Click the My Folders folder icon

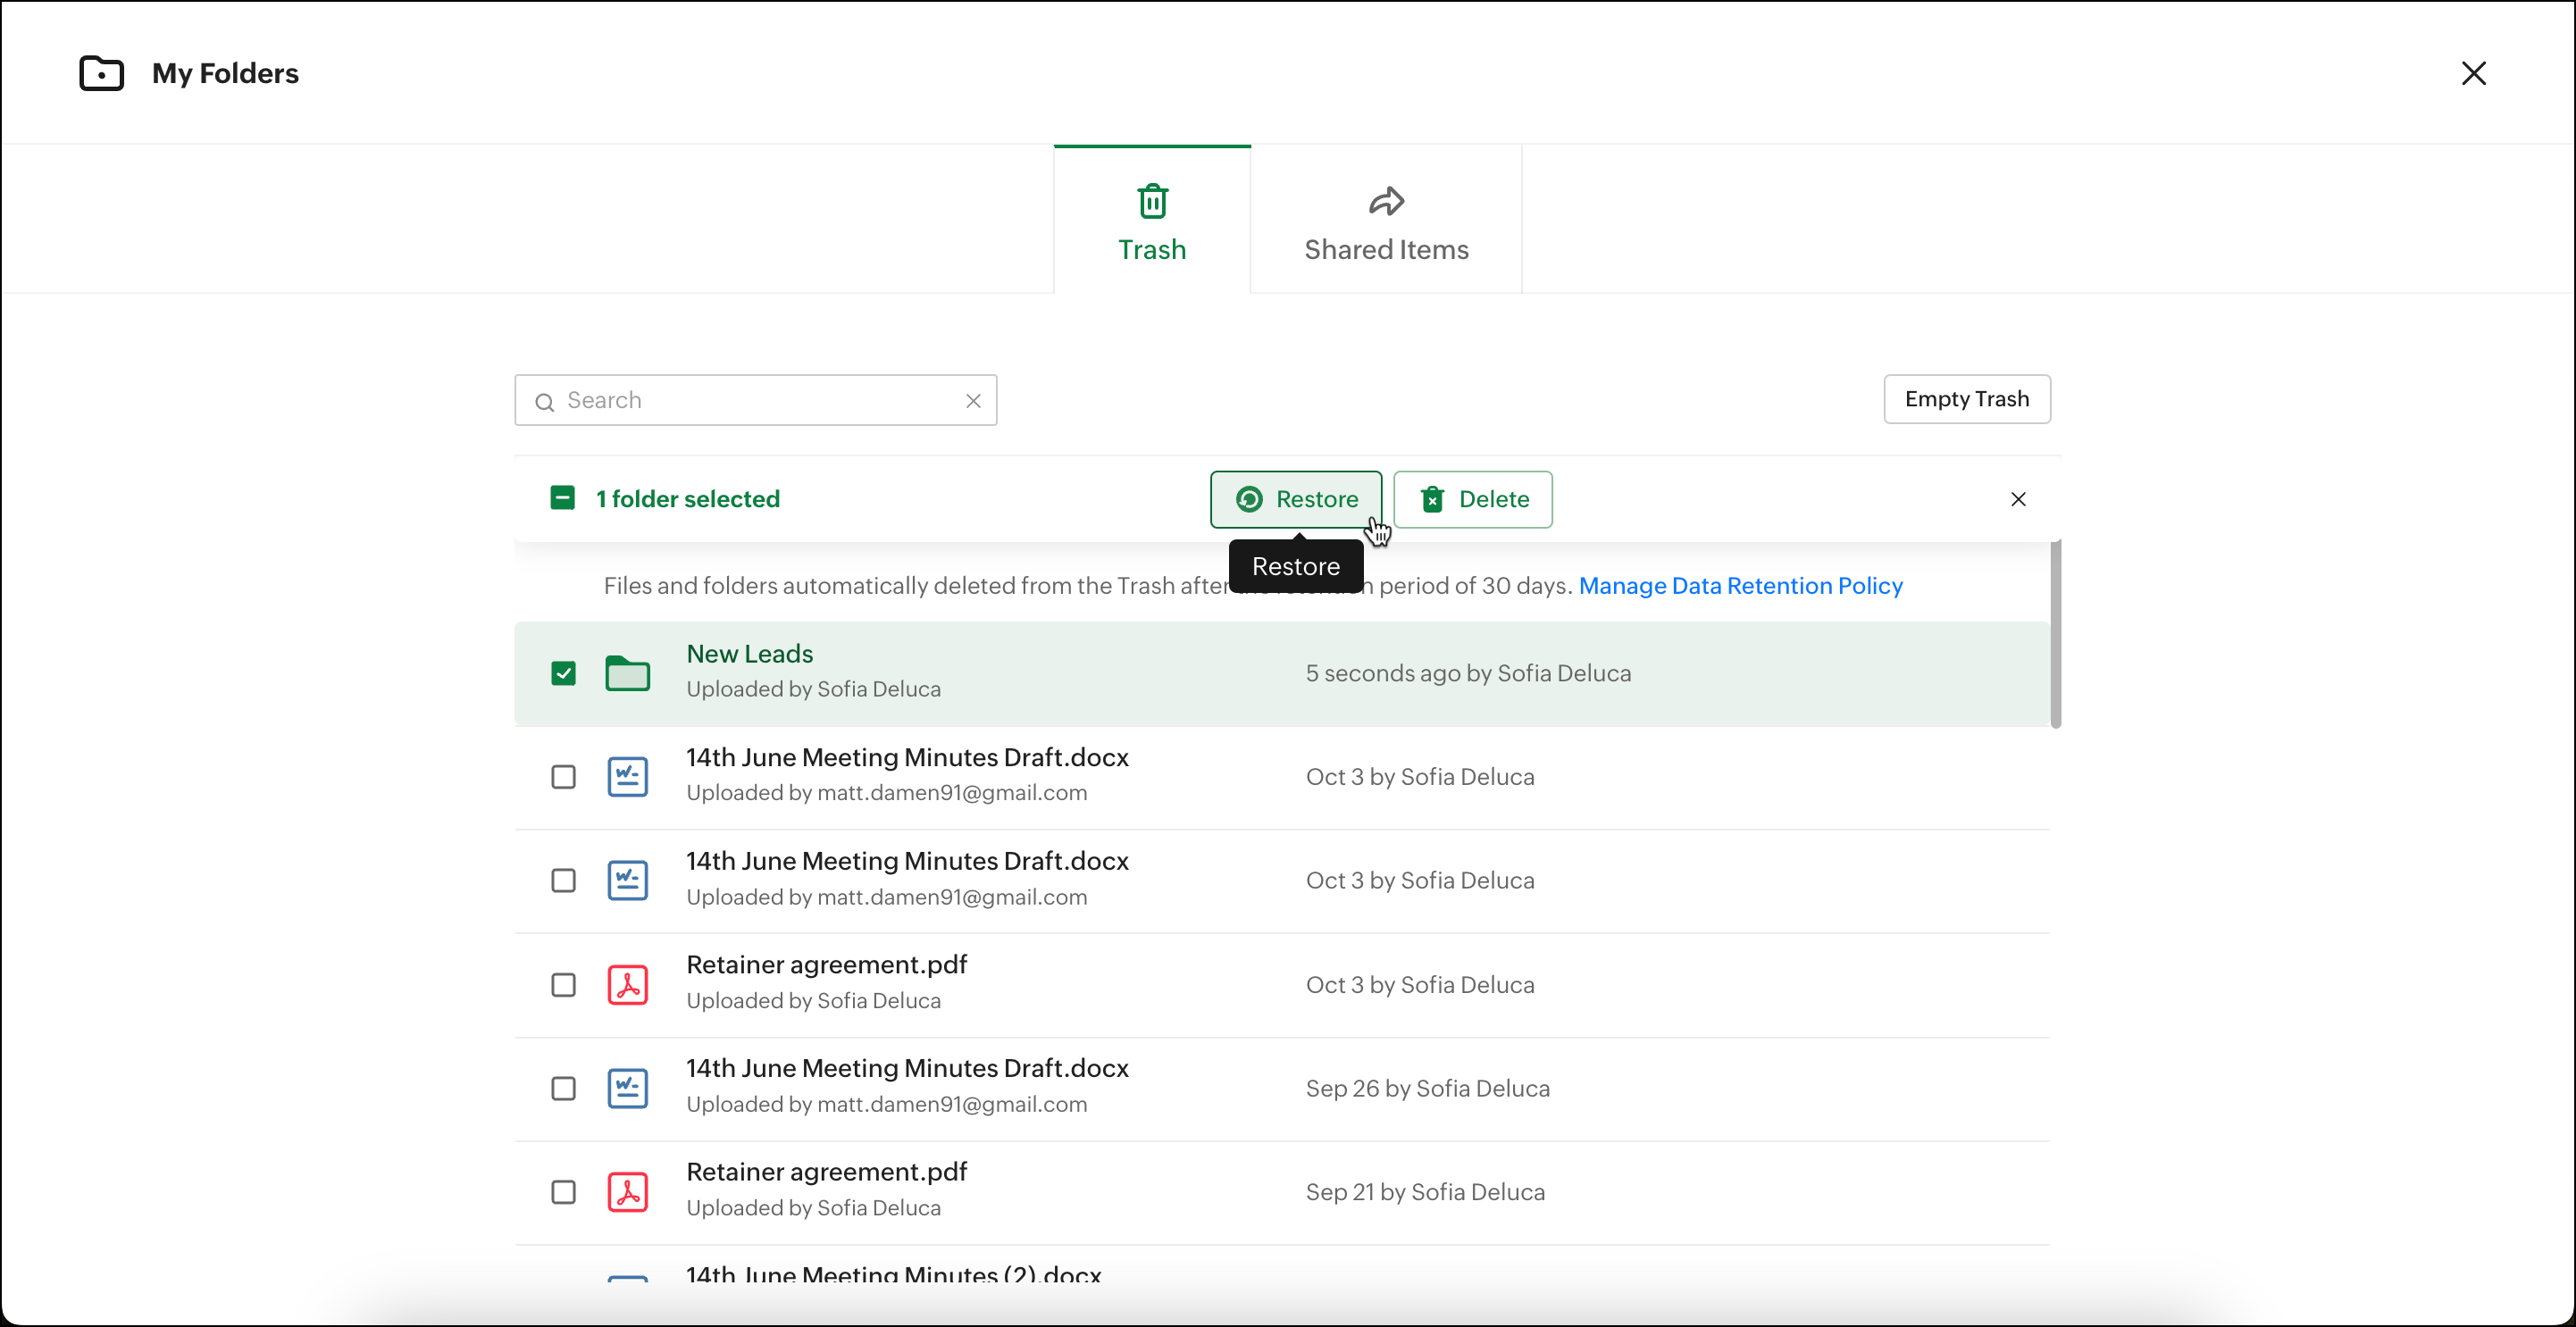101,74
